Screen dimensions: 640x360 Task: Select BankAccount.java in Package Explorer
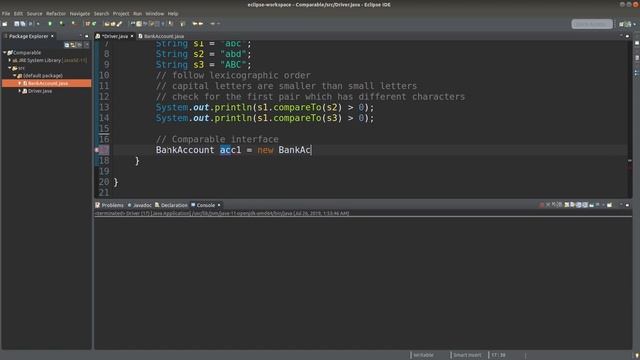tap(48, 83)
